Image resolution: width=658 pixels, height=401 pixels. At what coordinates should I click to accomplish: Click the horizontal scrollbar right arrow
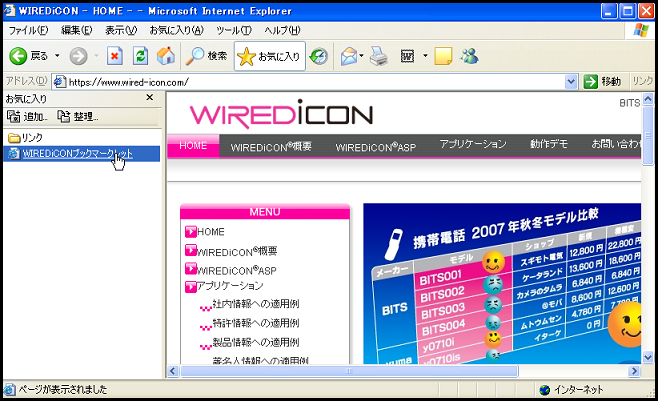click(634, 371)
